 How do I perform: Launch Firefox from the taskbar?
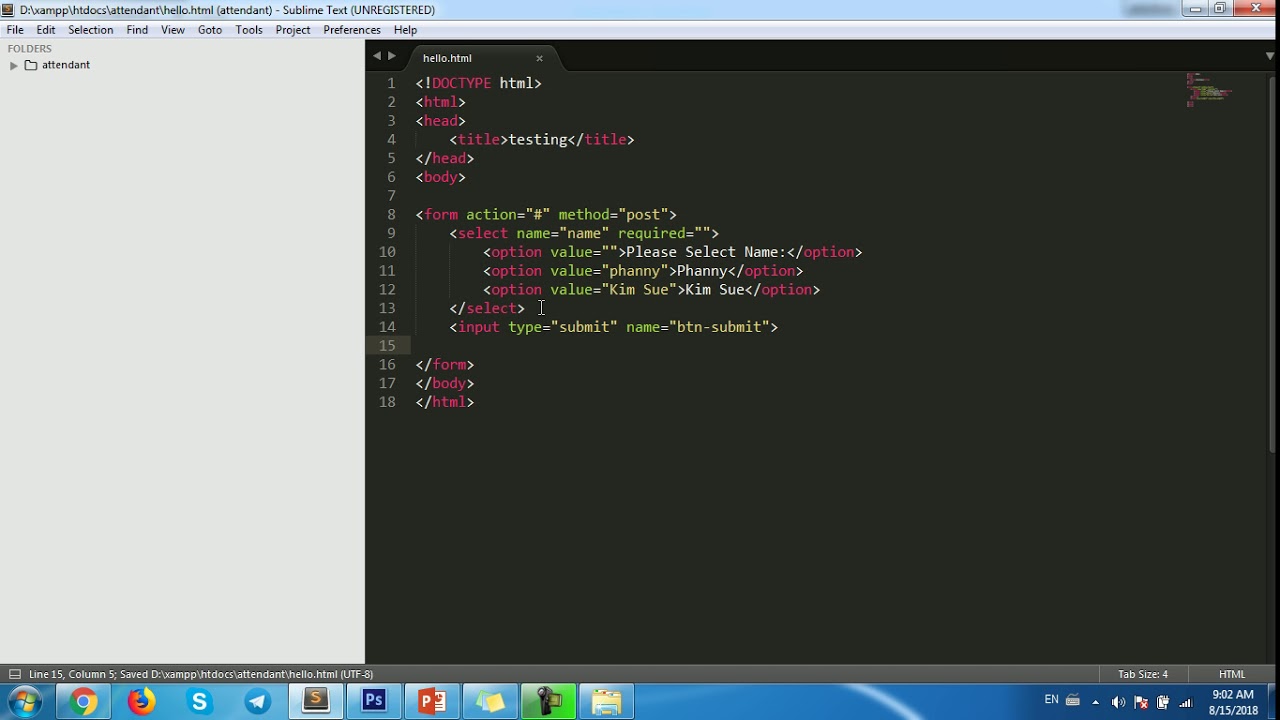141,702
